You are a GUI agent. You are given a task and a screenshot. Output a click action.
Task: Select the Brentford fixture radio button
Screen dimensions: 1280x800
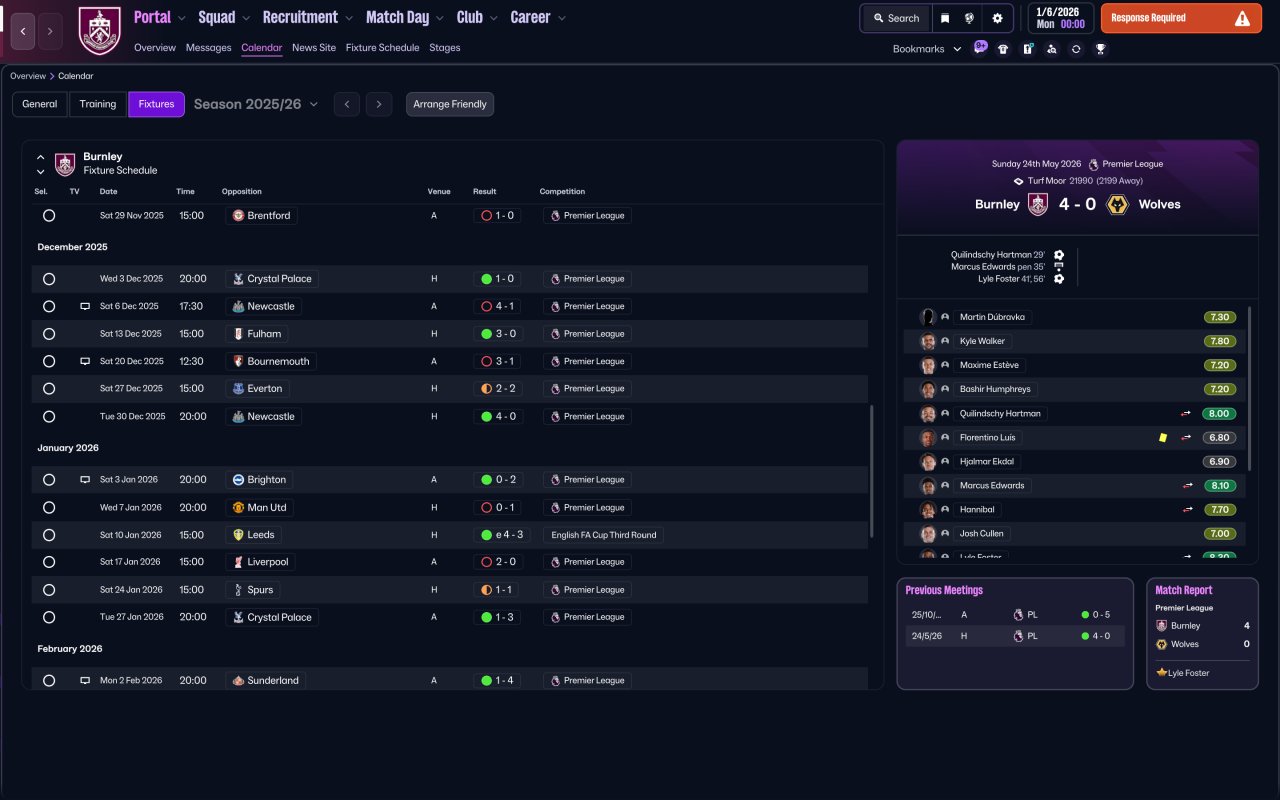[x=49, y=215]
